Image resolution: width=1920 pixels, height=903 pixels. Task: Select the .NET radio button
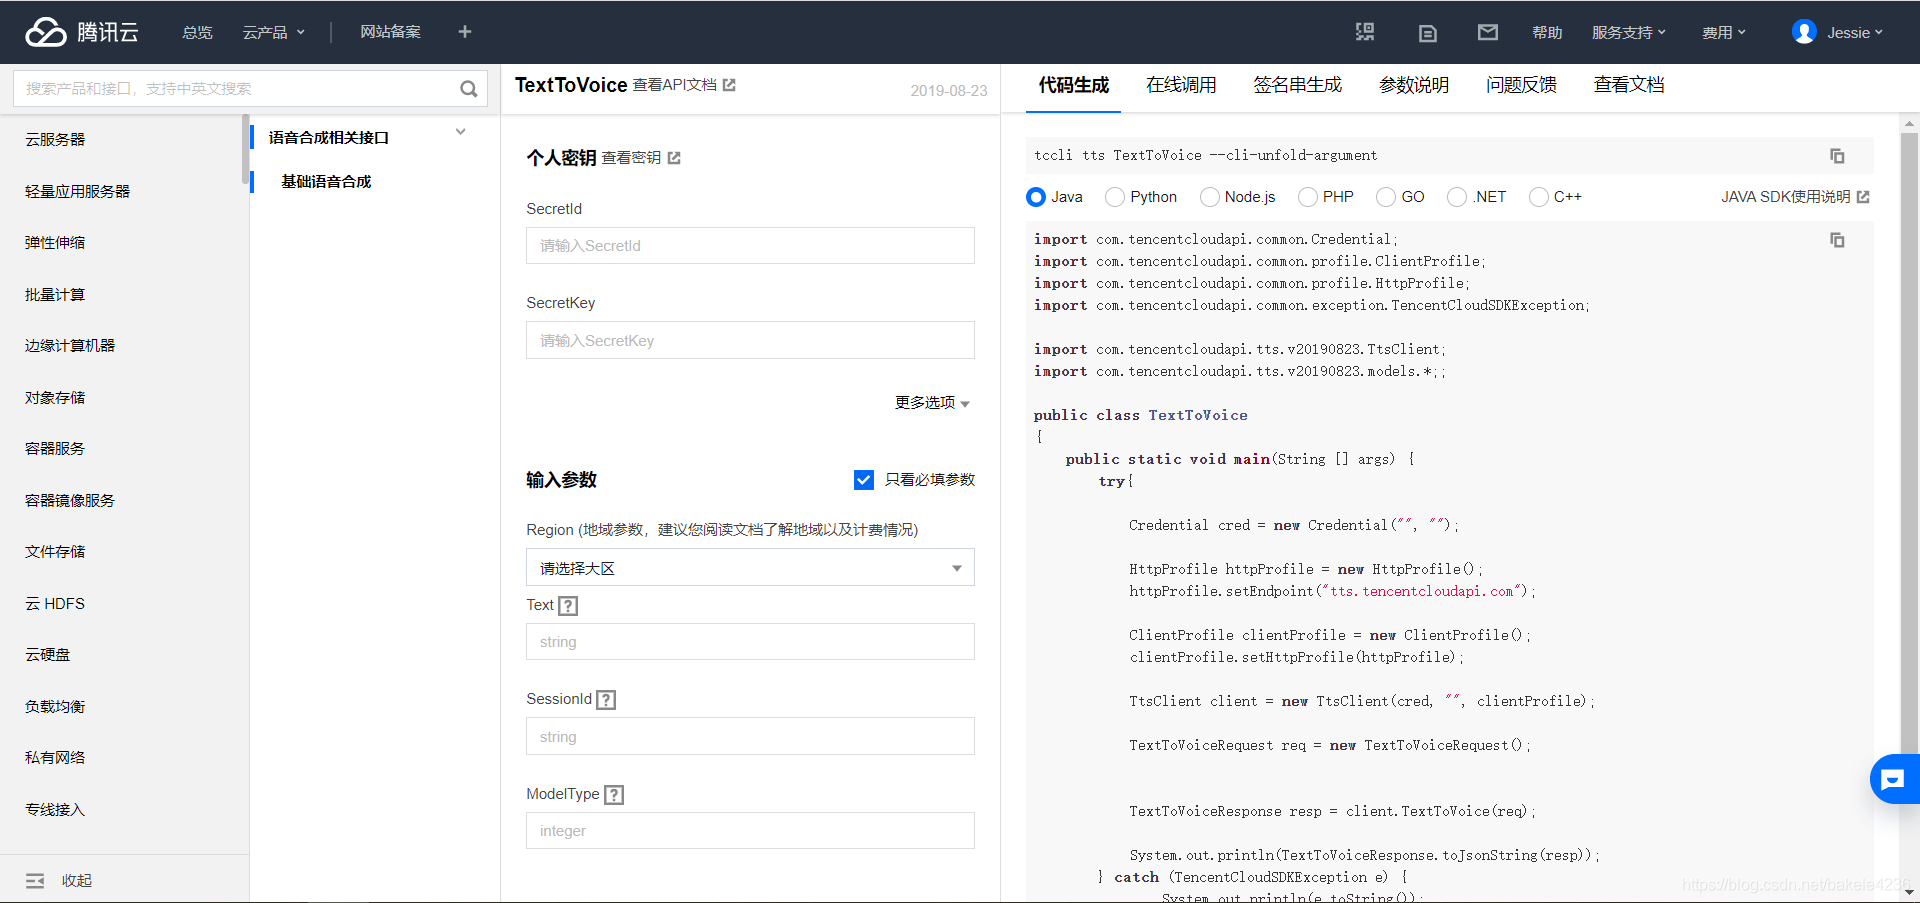point(1457,197)
